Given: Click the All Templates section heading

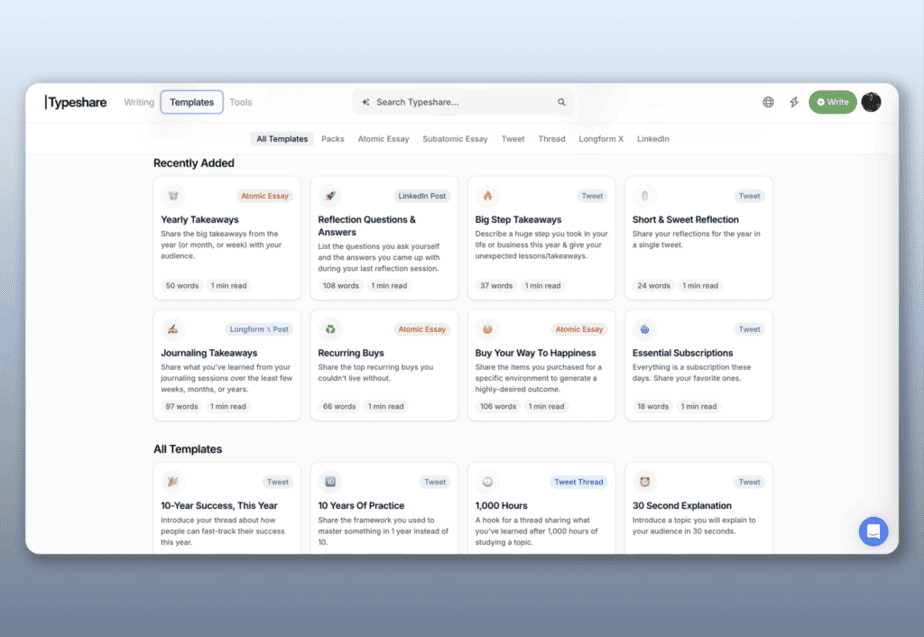Looking at the screenshot, I should tap(187, 449).
